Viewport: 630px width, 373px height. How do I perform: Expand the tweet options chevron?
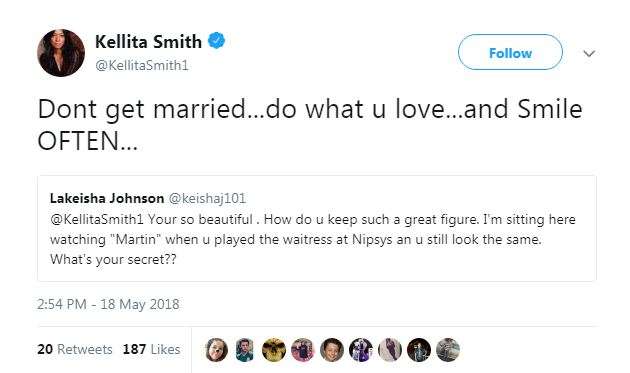[x=589, y=53]
